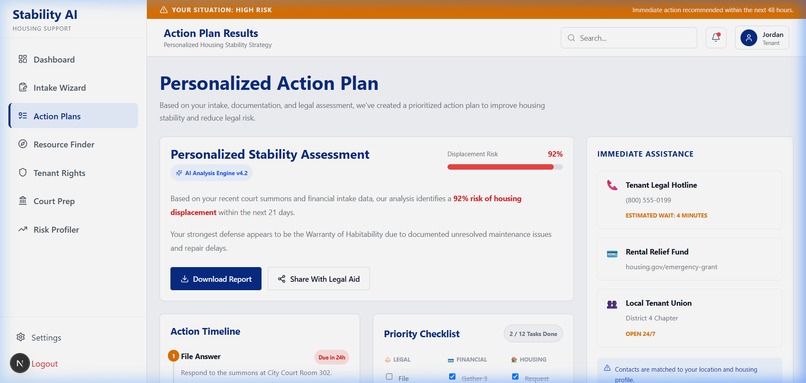Navigate to Tenant Rights
Screen dimensions: 806x383
click(x=73, y=173)
